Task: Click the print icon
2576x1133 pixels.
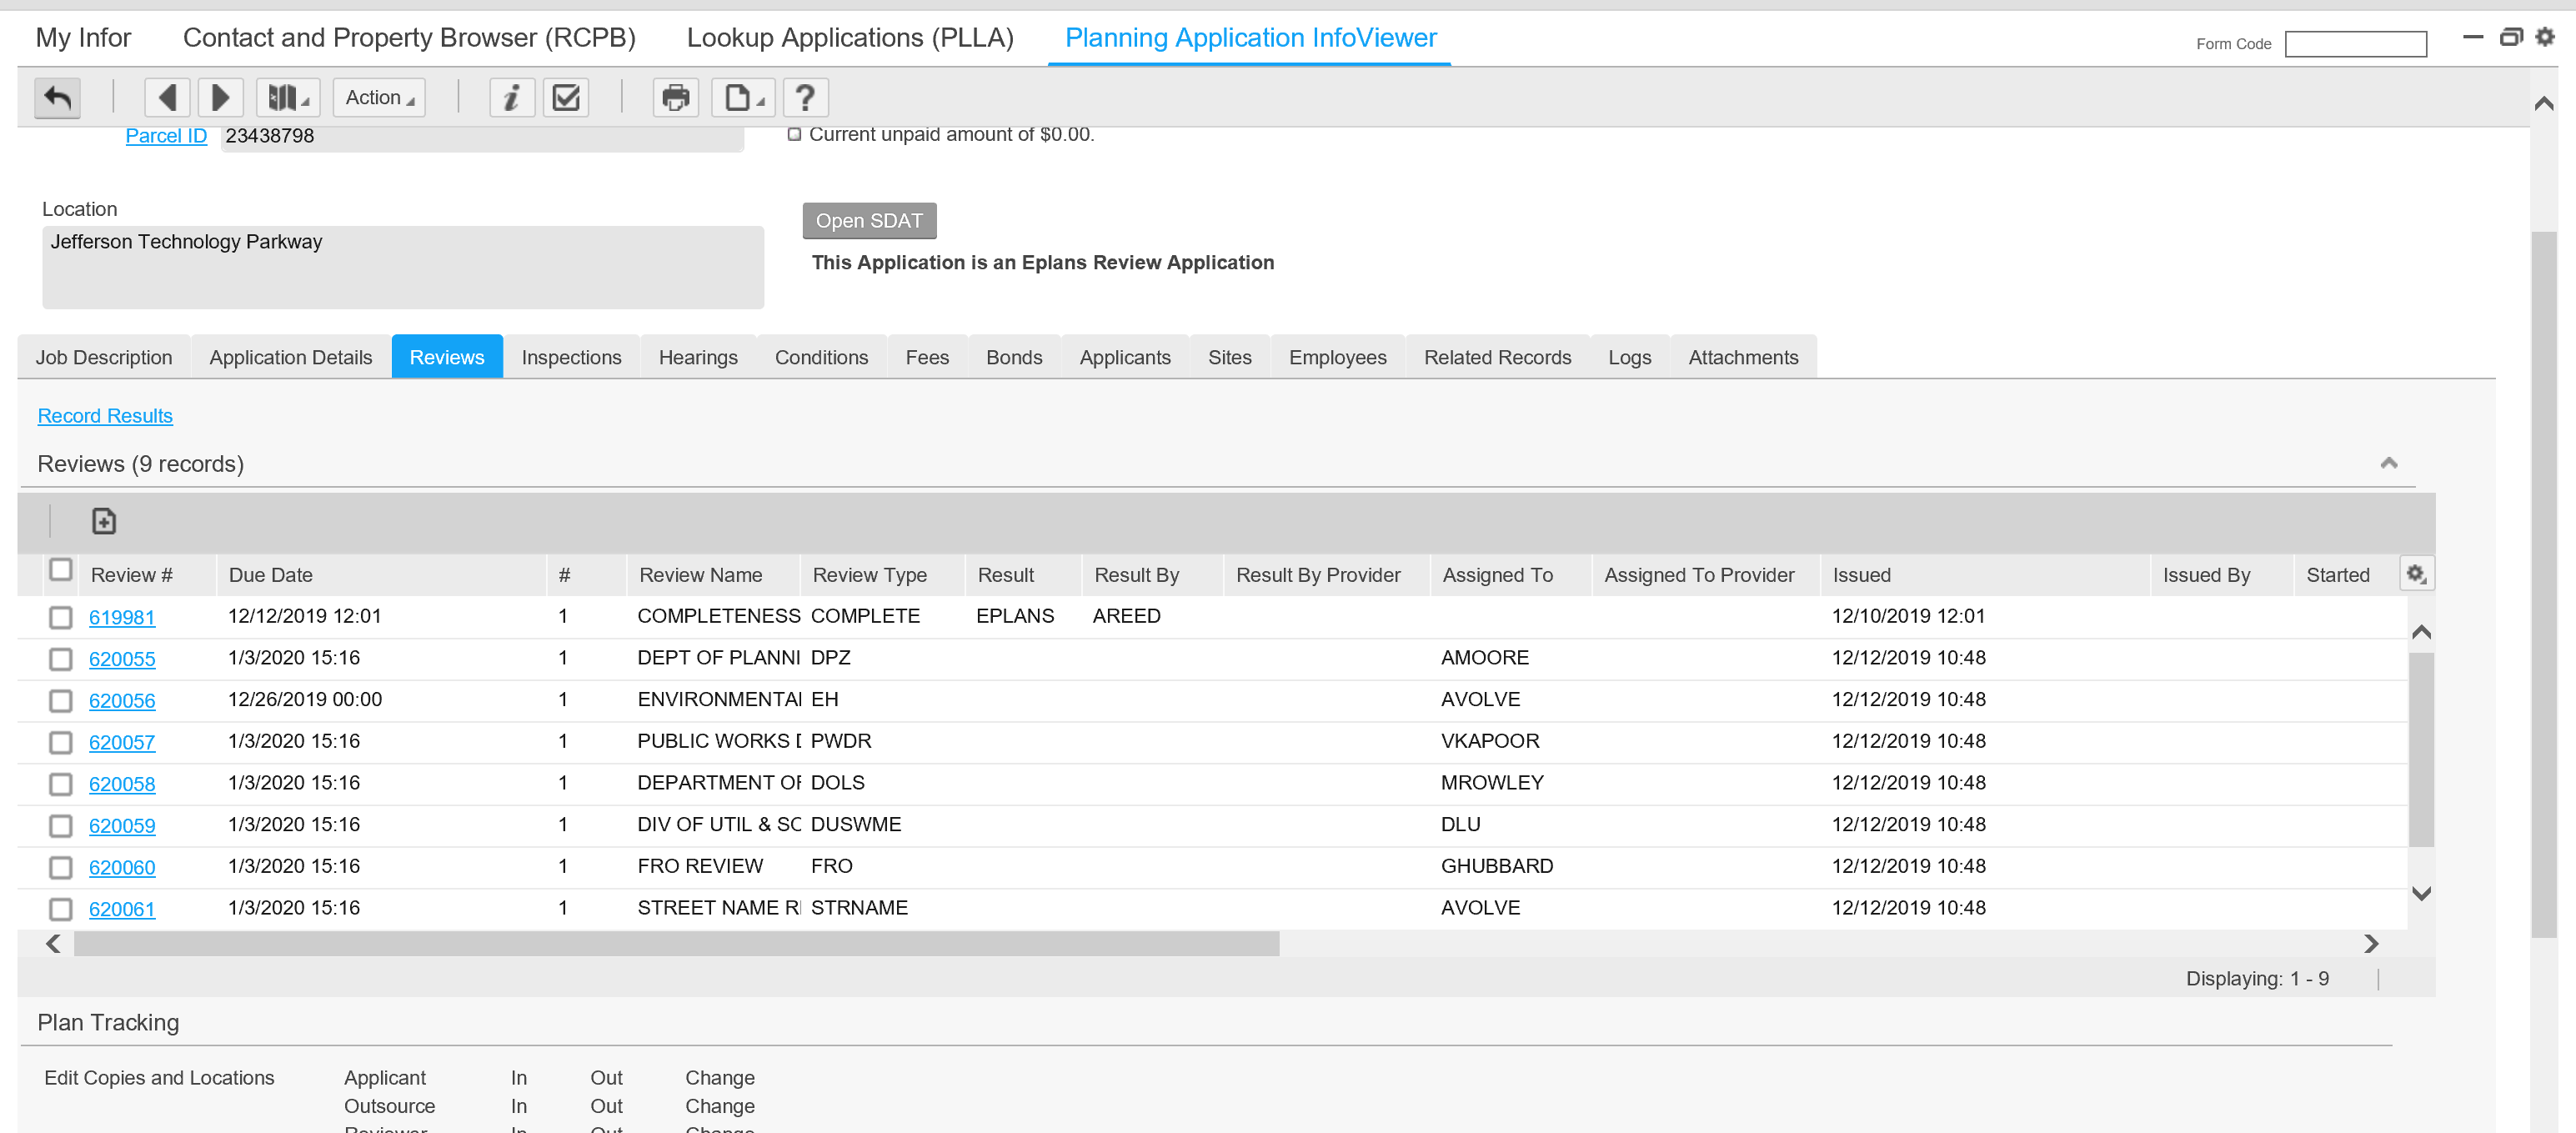Action: coord(675,98)
